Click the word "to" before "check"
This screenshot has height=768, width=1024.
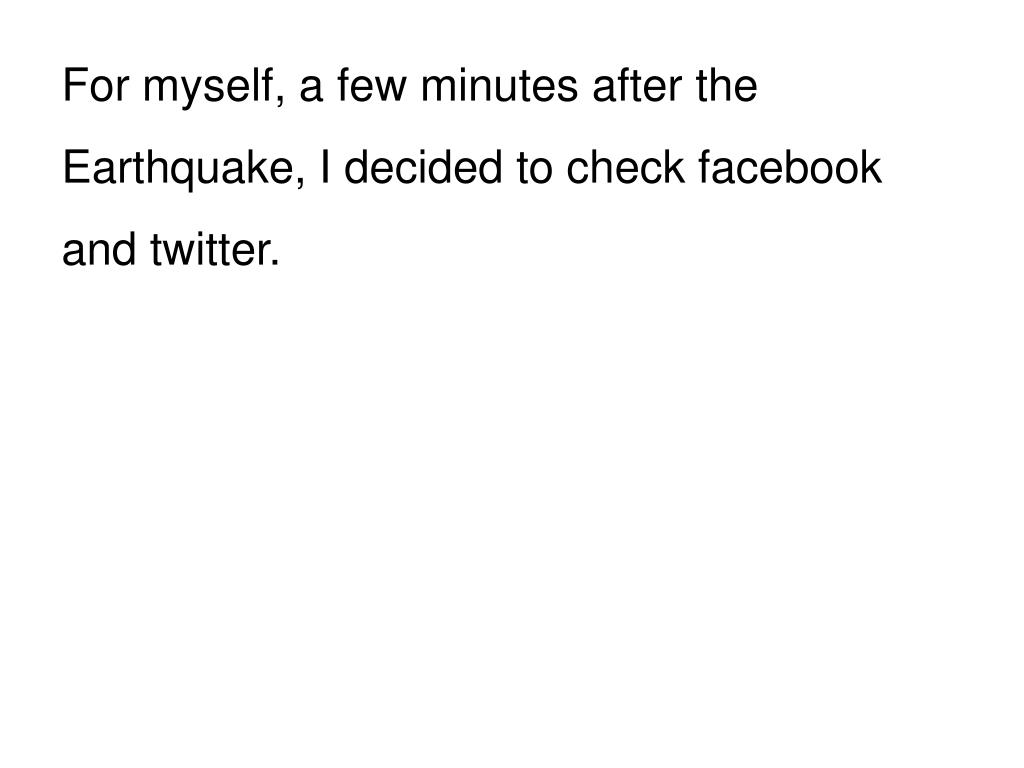534,168
